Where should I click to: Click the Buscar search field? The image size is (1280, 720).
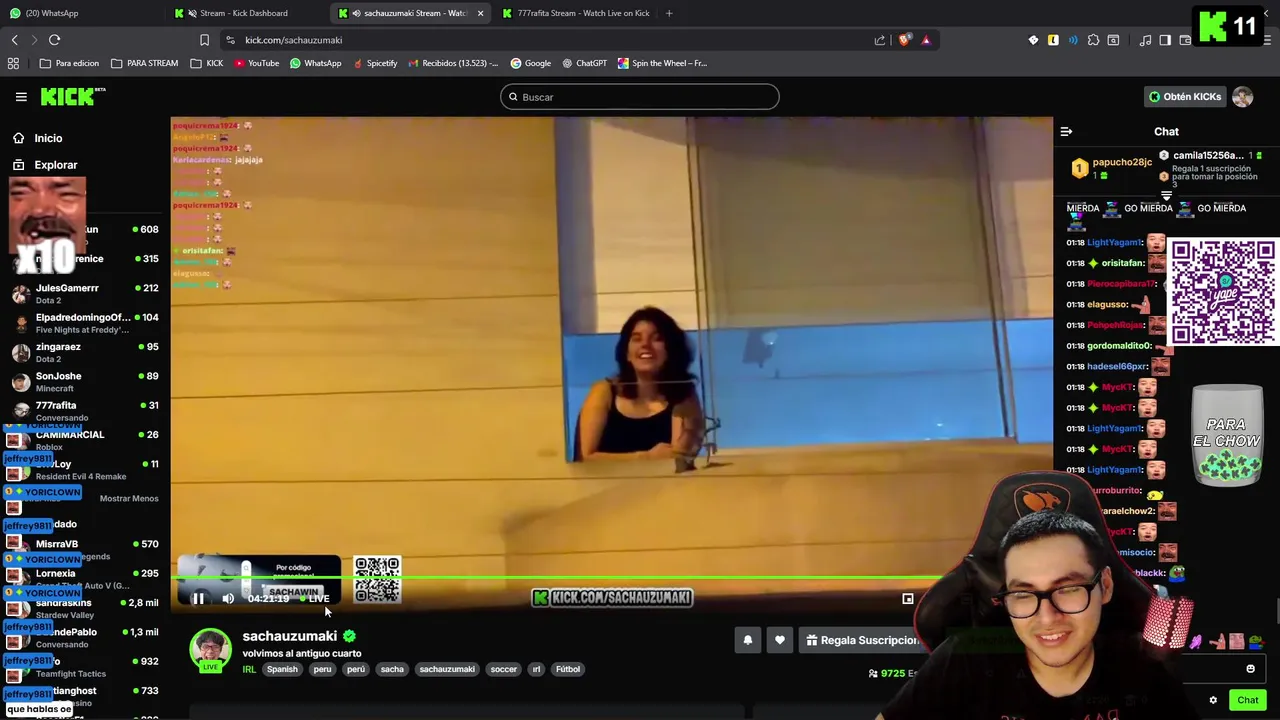point(640,97)
